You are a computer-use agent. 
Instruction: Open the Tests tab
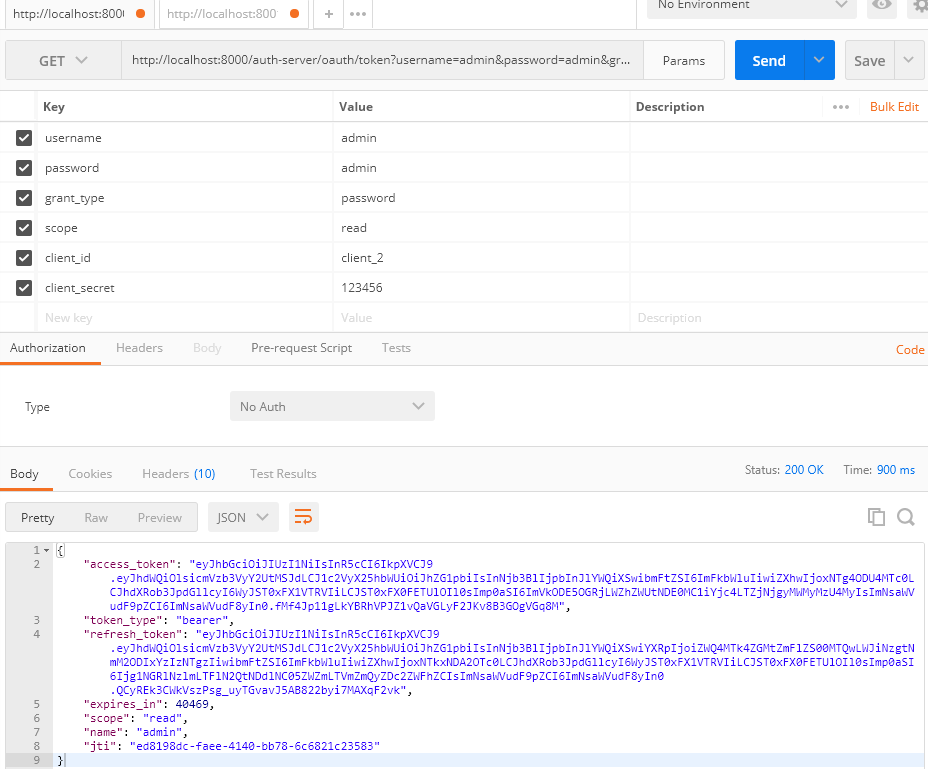(x=396, y=348)
